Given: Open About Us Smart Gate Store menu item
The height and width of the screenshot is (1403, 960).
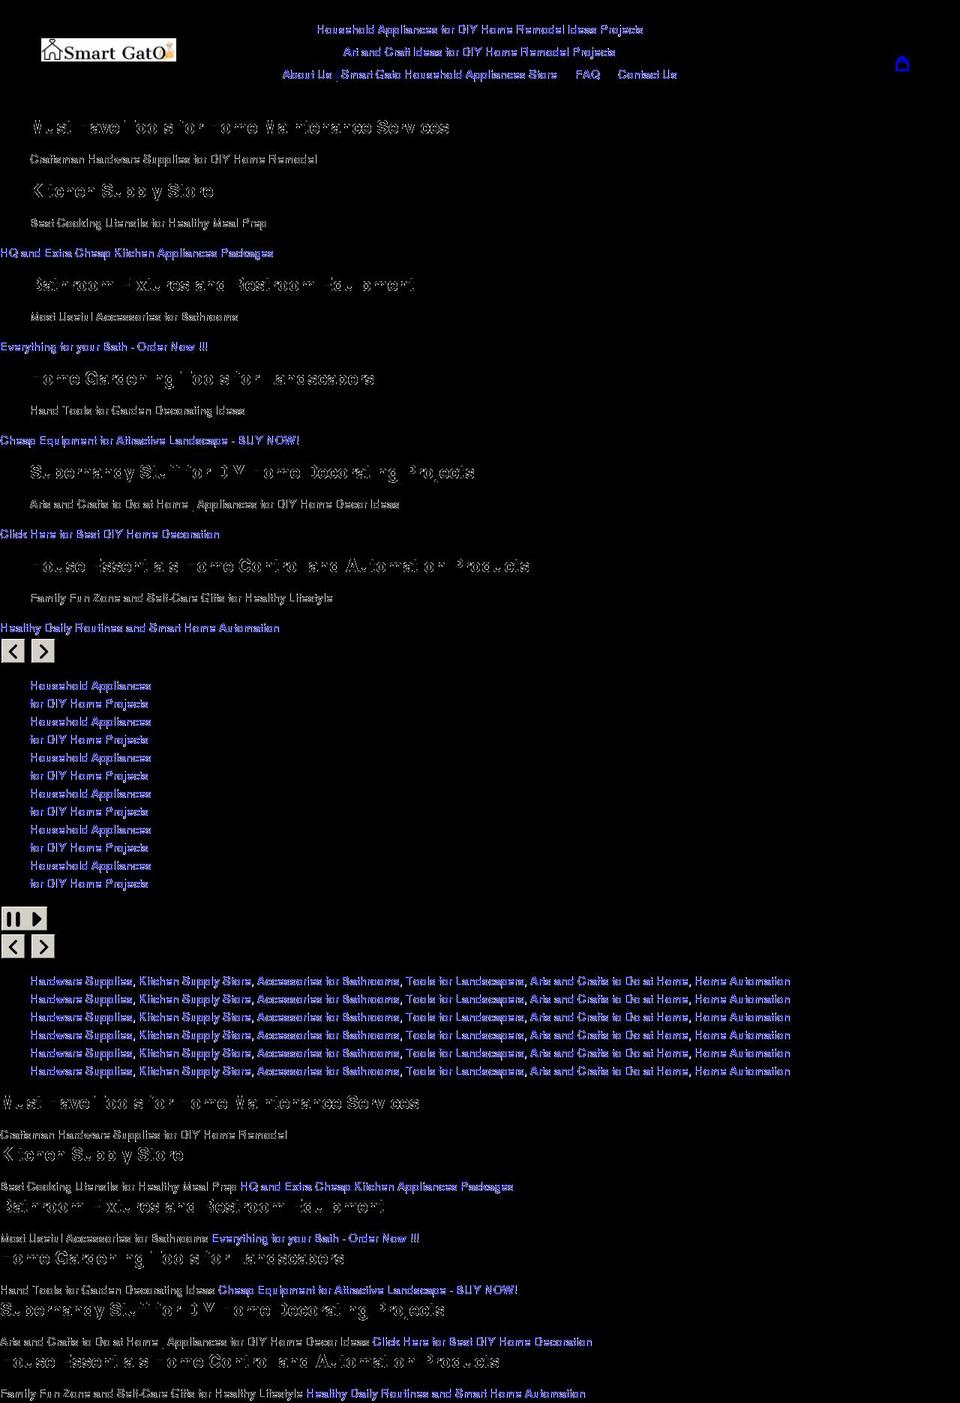Looking at the screenshot, I should (420, 74).
